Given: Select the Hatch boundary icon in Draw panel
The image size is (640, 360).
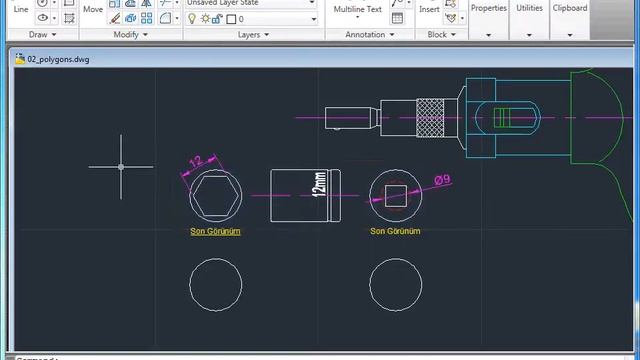Looking at the screenshot, I should pos(69,18).
